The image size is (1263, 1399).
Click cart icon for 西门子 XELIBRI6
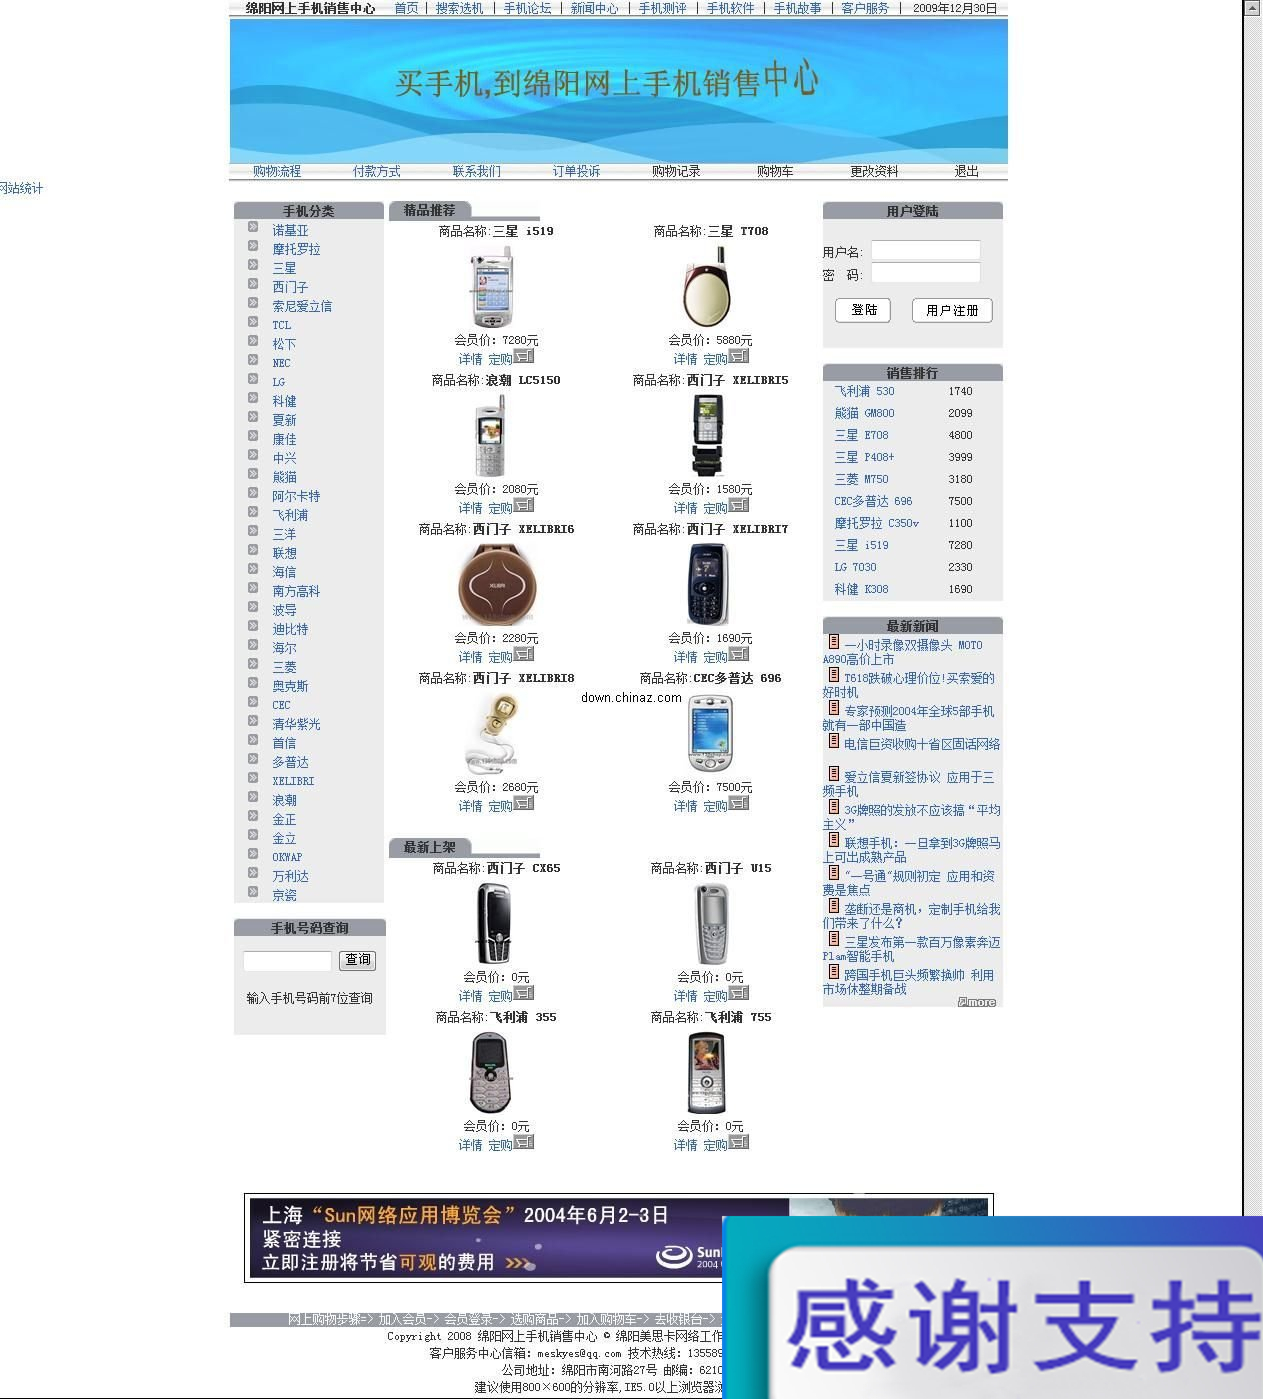coord(524,654)
